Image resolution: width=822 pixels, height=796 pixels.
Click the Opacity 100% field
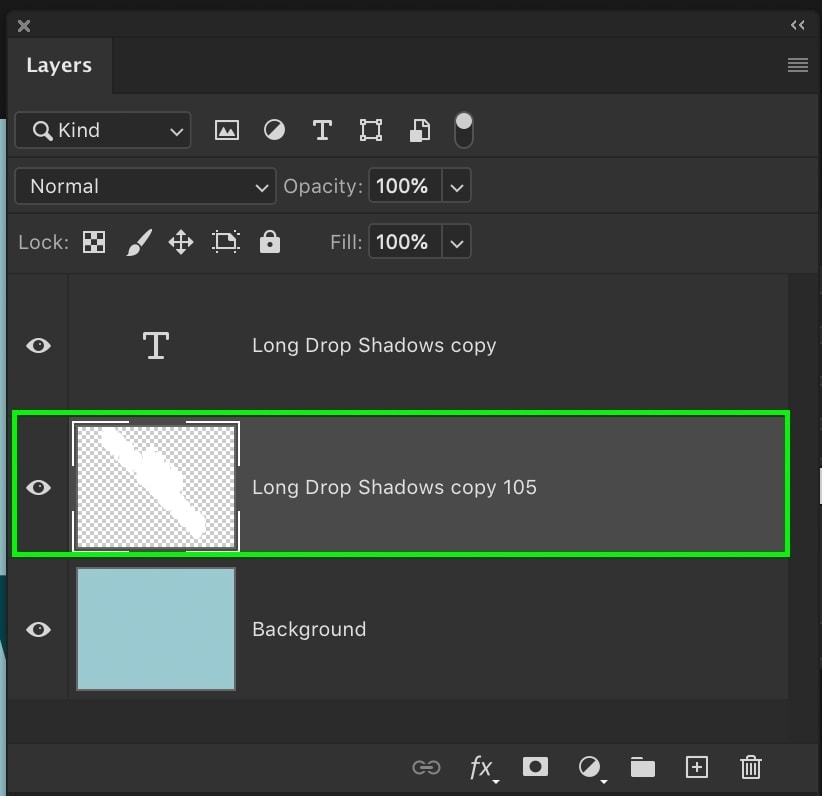coord(405,186)
